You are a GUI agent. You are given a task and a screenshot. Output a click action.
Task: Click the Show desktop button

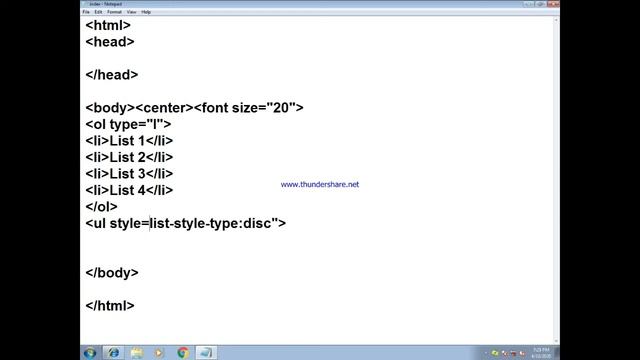pyautogui.click(x=557, y=353)
